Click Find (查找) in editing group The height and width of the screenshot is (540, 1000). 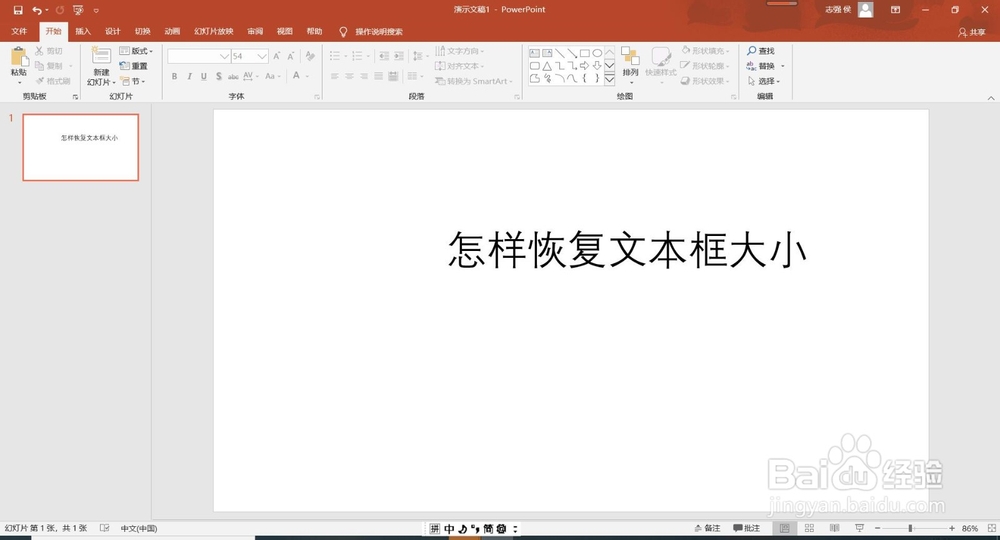(761, 50)
